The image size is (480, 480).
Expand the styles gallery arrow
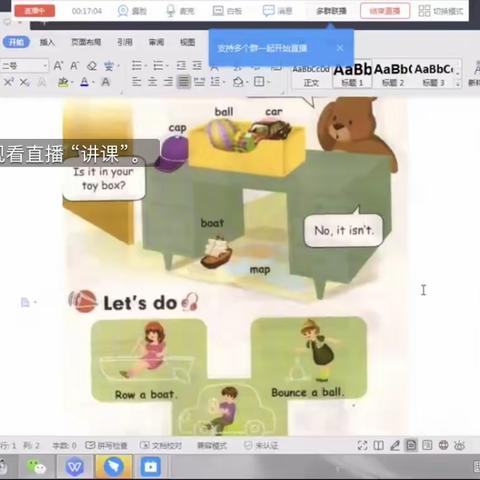coord(458,84)
